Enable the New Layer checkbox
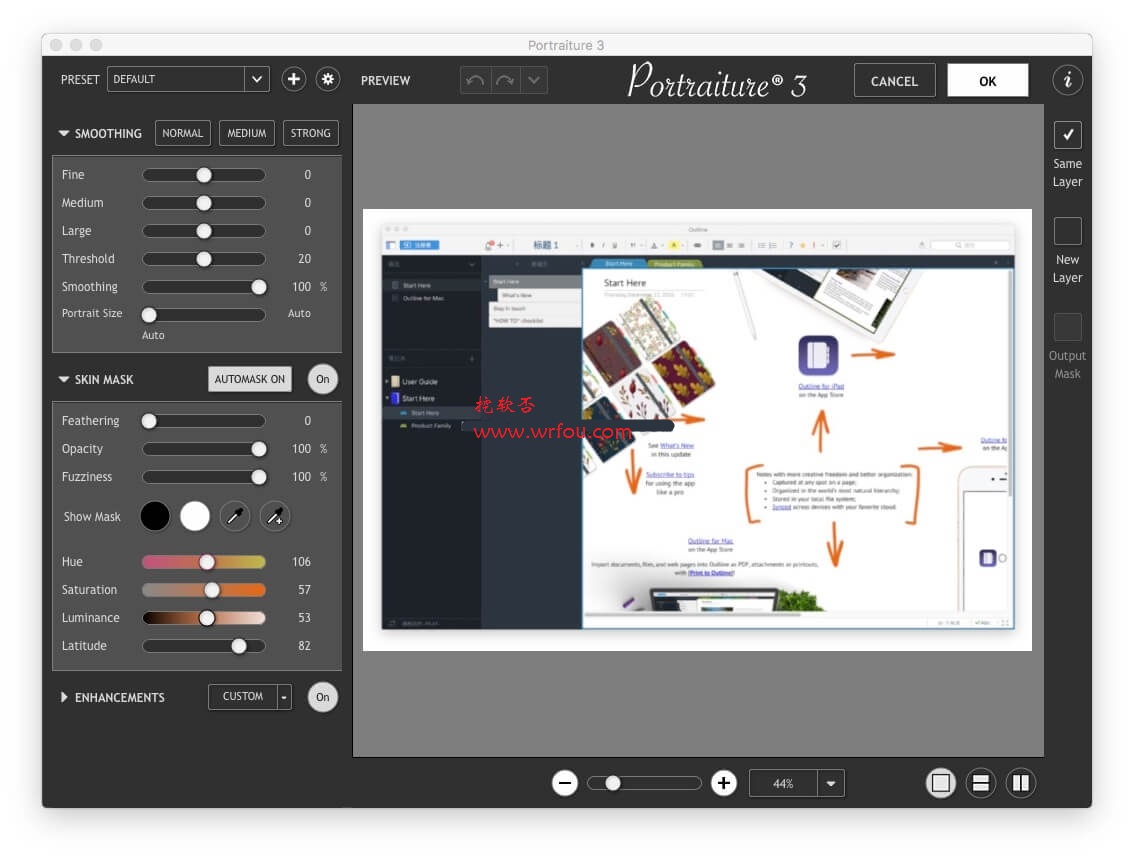This screenshot has width=1134, height=858. pyautogui.click(x=1067, y=231)
